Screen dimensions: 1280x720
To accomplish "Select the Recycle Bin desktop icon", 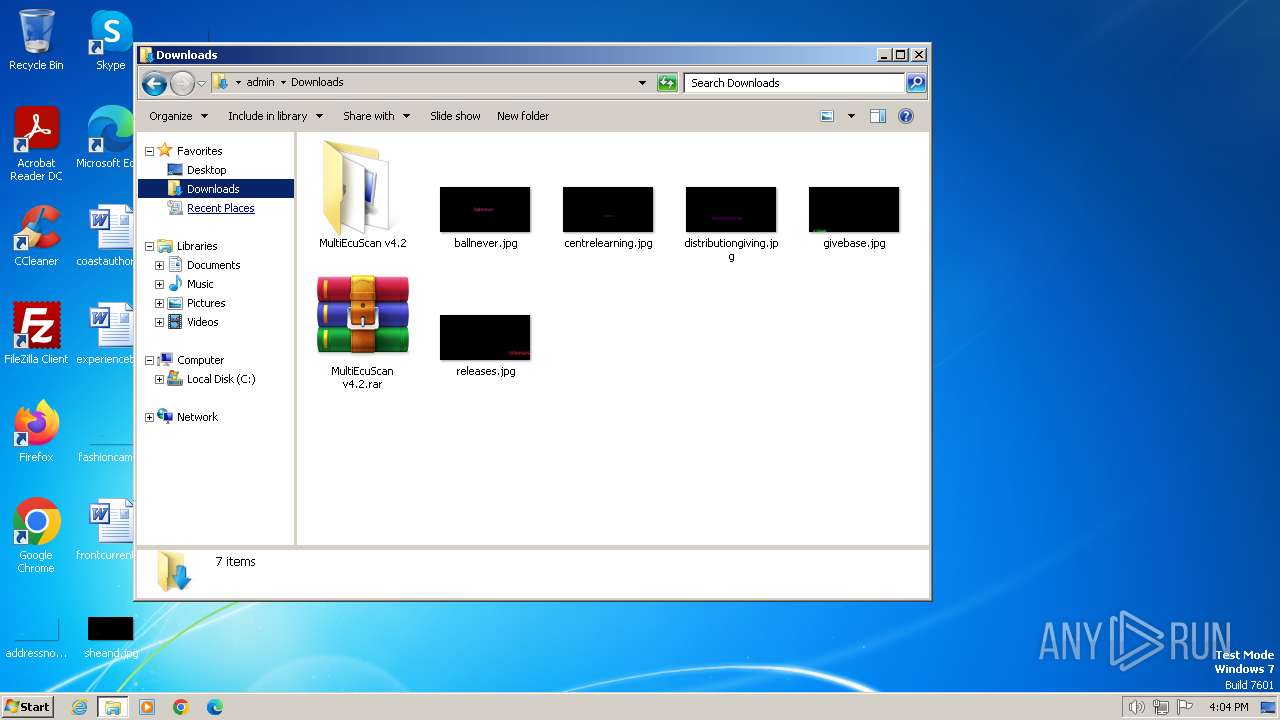I will pos(36,40).
